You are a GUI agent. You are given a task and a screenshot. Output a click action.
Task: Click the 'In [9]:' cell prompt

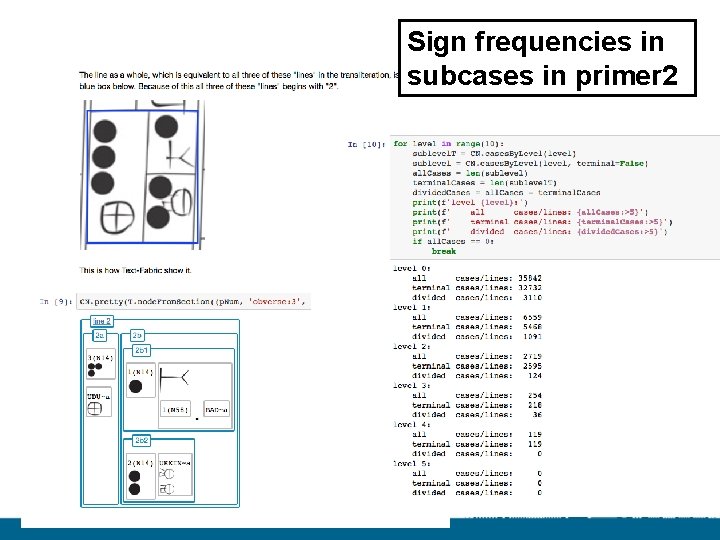56,302
